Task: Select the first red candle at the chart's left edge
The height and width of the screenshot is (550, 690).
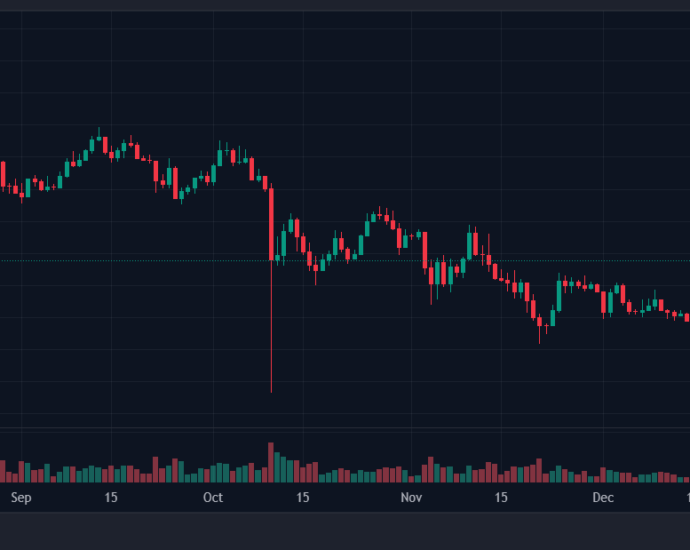Action: (2, 174)
